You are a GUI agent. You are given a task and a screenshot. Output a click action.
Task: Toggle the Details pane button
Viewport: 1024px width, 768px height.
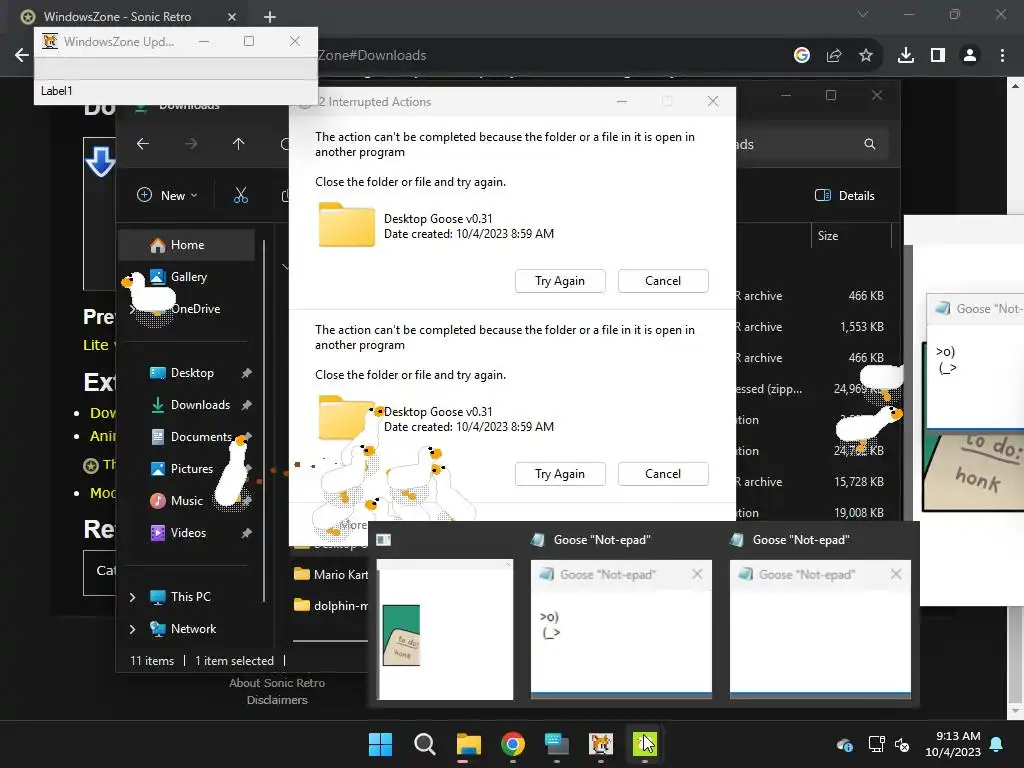coord(844,195)
